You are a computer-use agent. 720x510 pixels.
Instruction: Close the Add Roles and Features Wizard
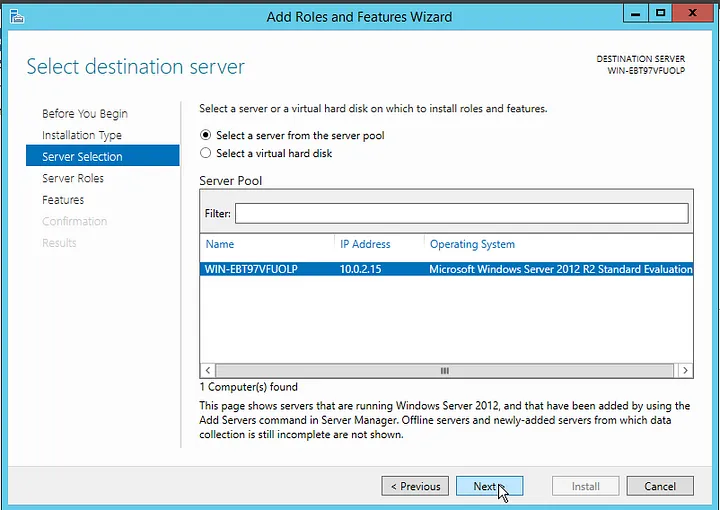[x=692, y=13]
